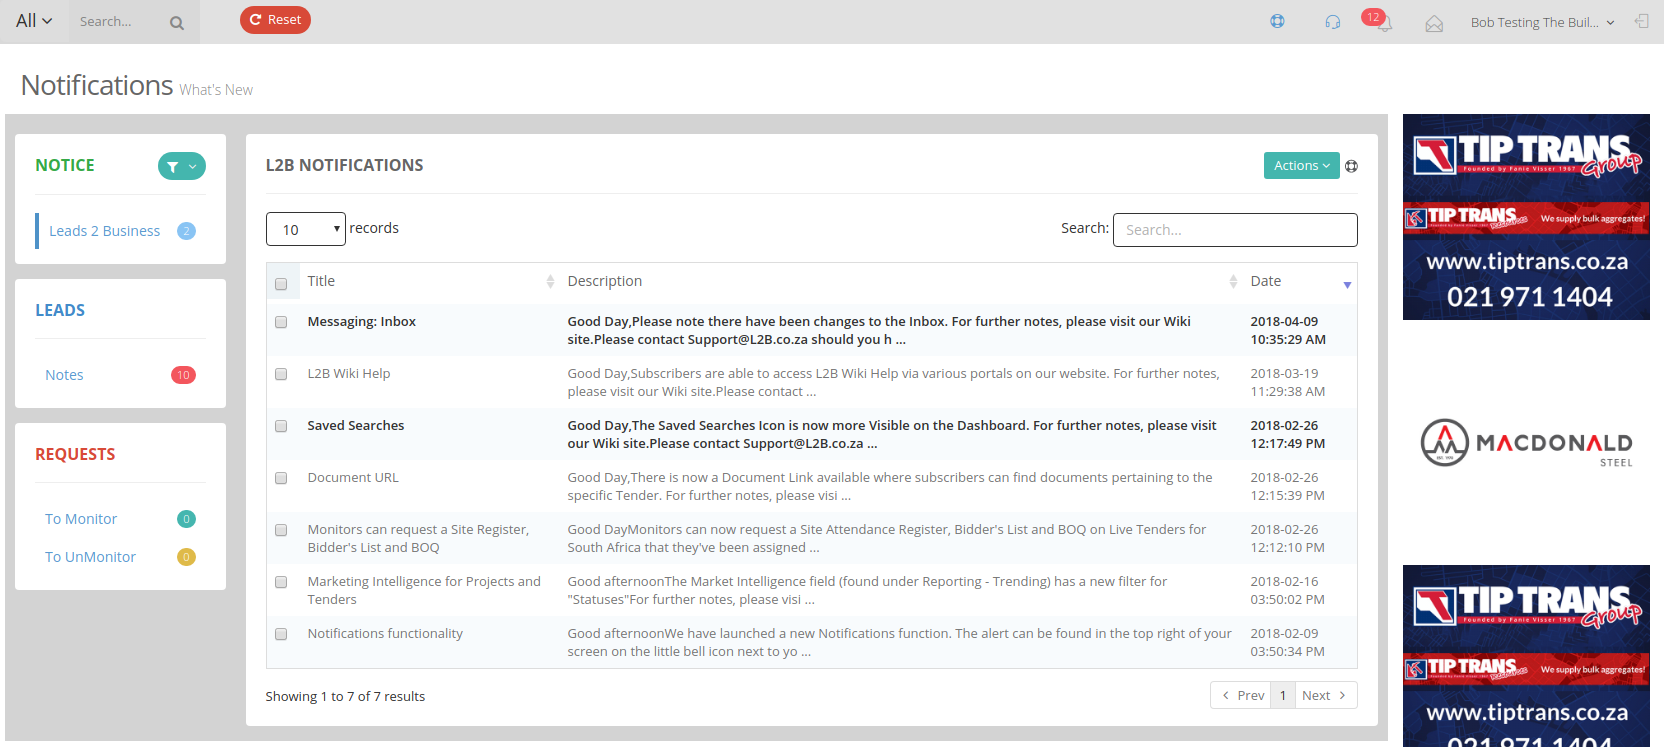Click the logout icon at top right
The width and height of the screenshot is (1664, 747).
coord(1641,21)
